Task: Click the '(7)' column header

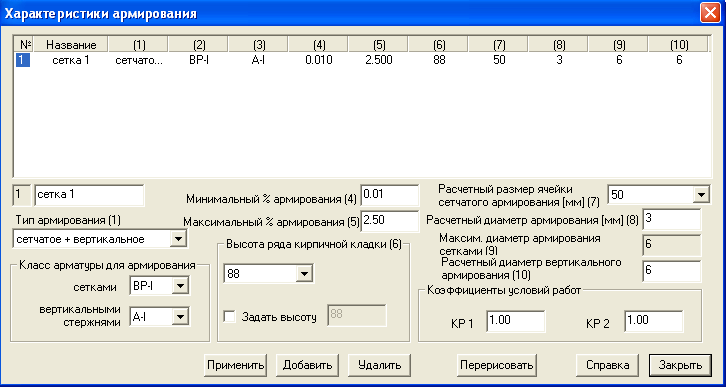Action: (499, 45)
